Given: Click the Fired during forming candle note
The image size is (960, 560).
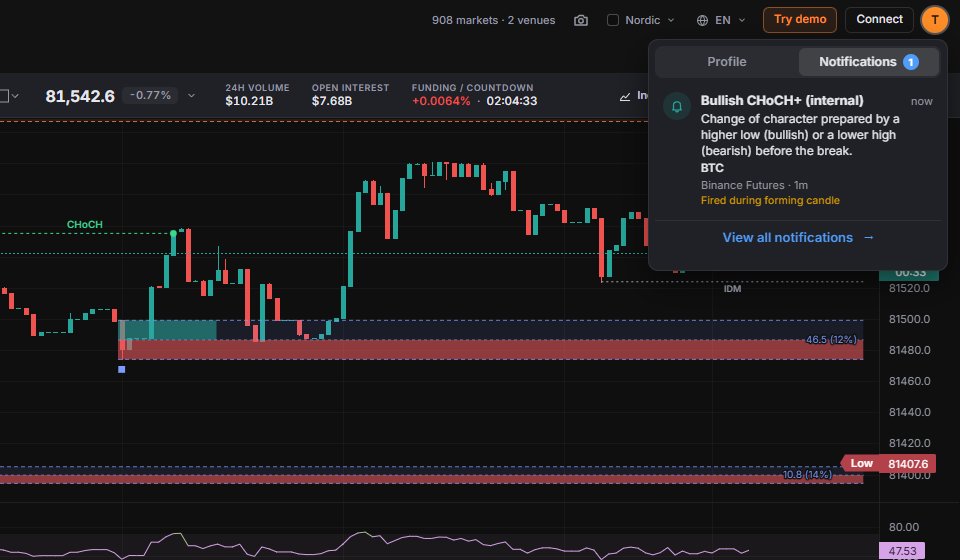Looking at the screenshot, I should (770, 200).
